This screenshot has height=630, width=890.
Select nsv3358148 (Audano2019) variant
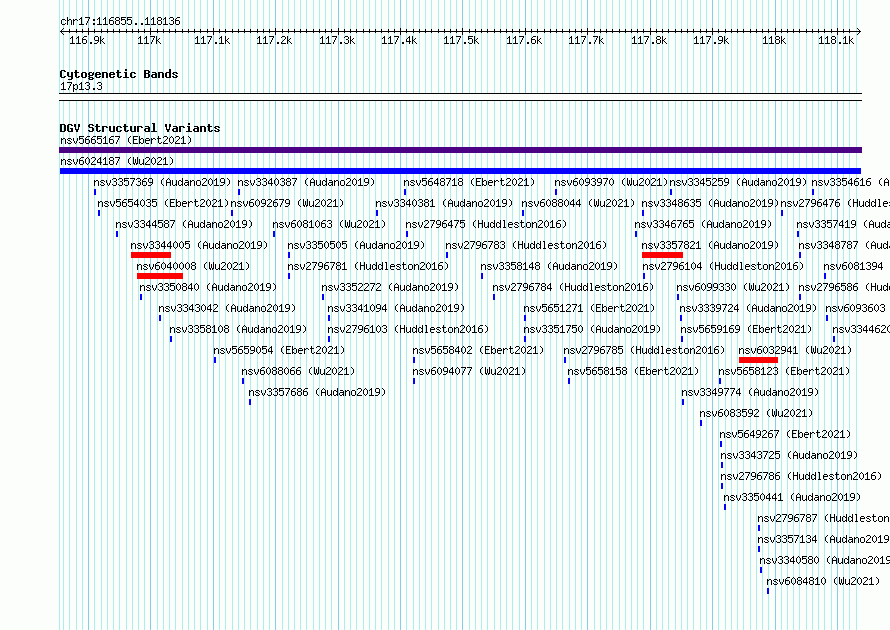click(549, 266)
